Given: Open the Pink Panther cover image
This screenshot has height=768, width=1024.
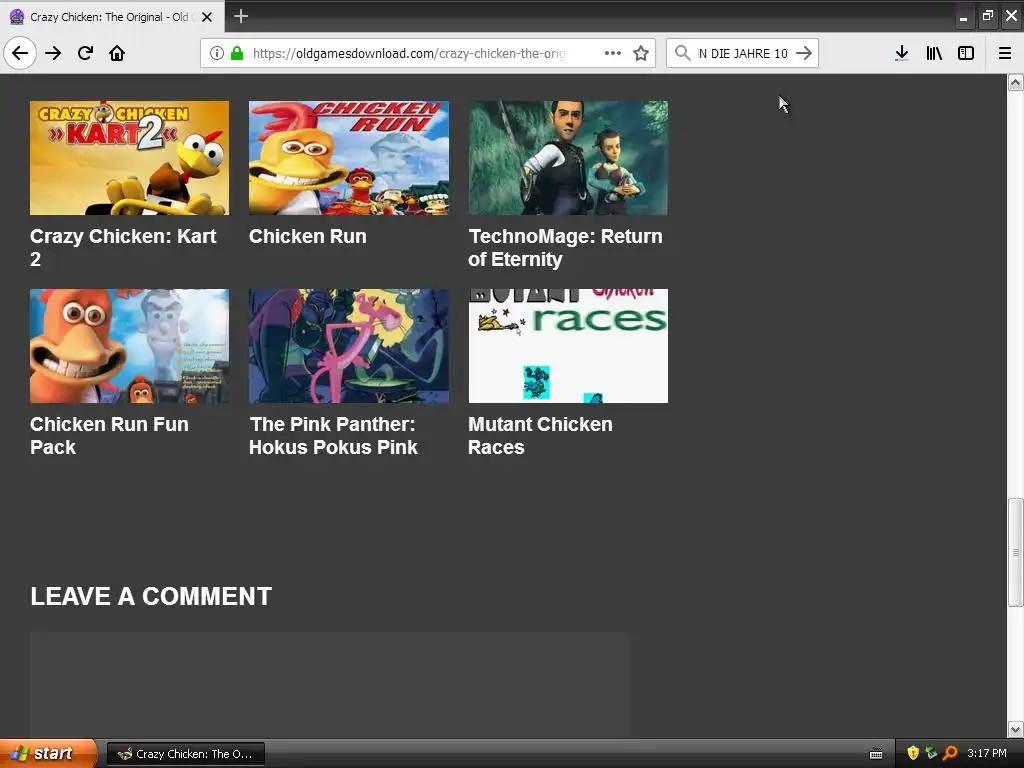Looking at the screenshot, I should [x=349, y=345].
